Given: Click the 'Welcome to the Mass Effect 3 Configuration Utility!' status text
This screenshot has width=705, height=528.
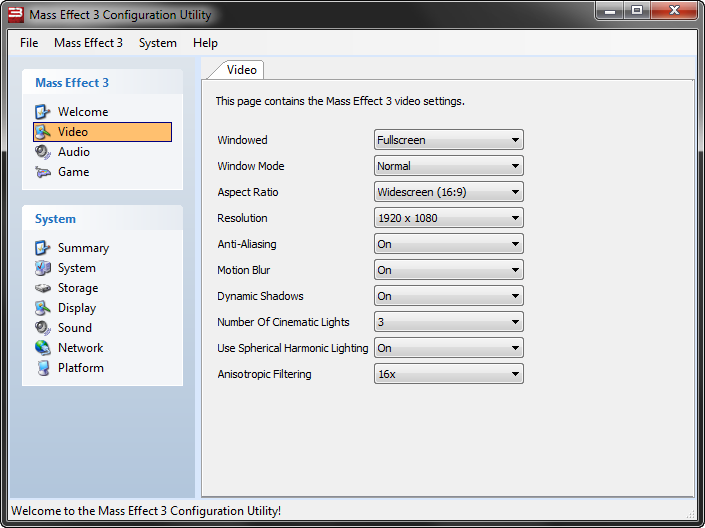Looking at the screenshot, I should click(146, 511).
